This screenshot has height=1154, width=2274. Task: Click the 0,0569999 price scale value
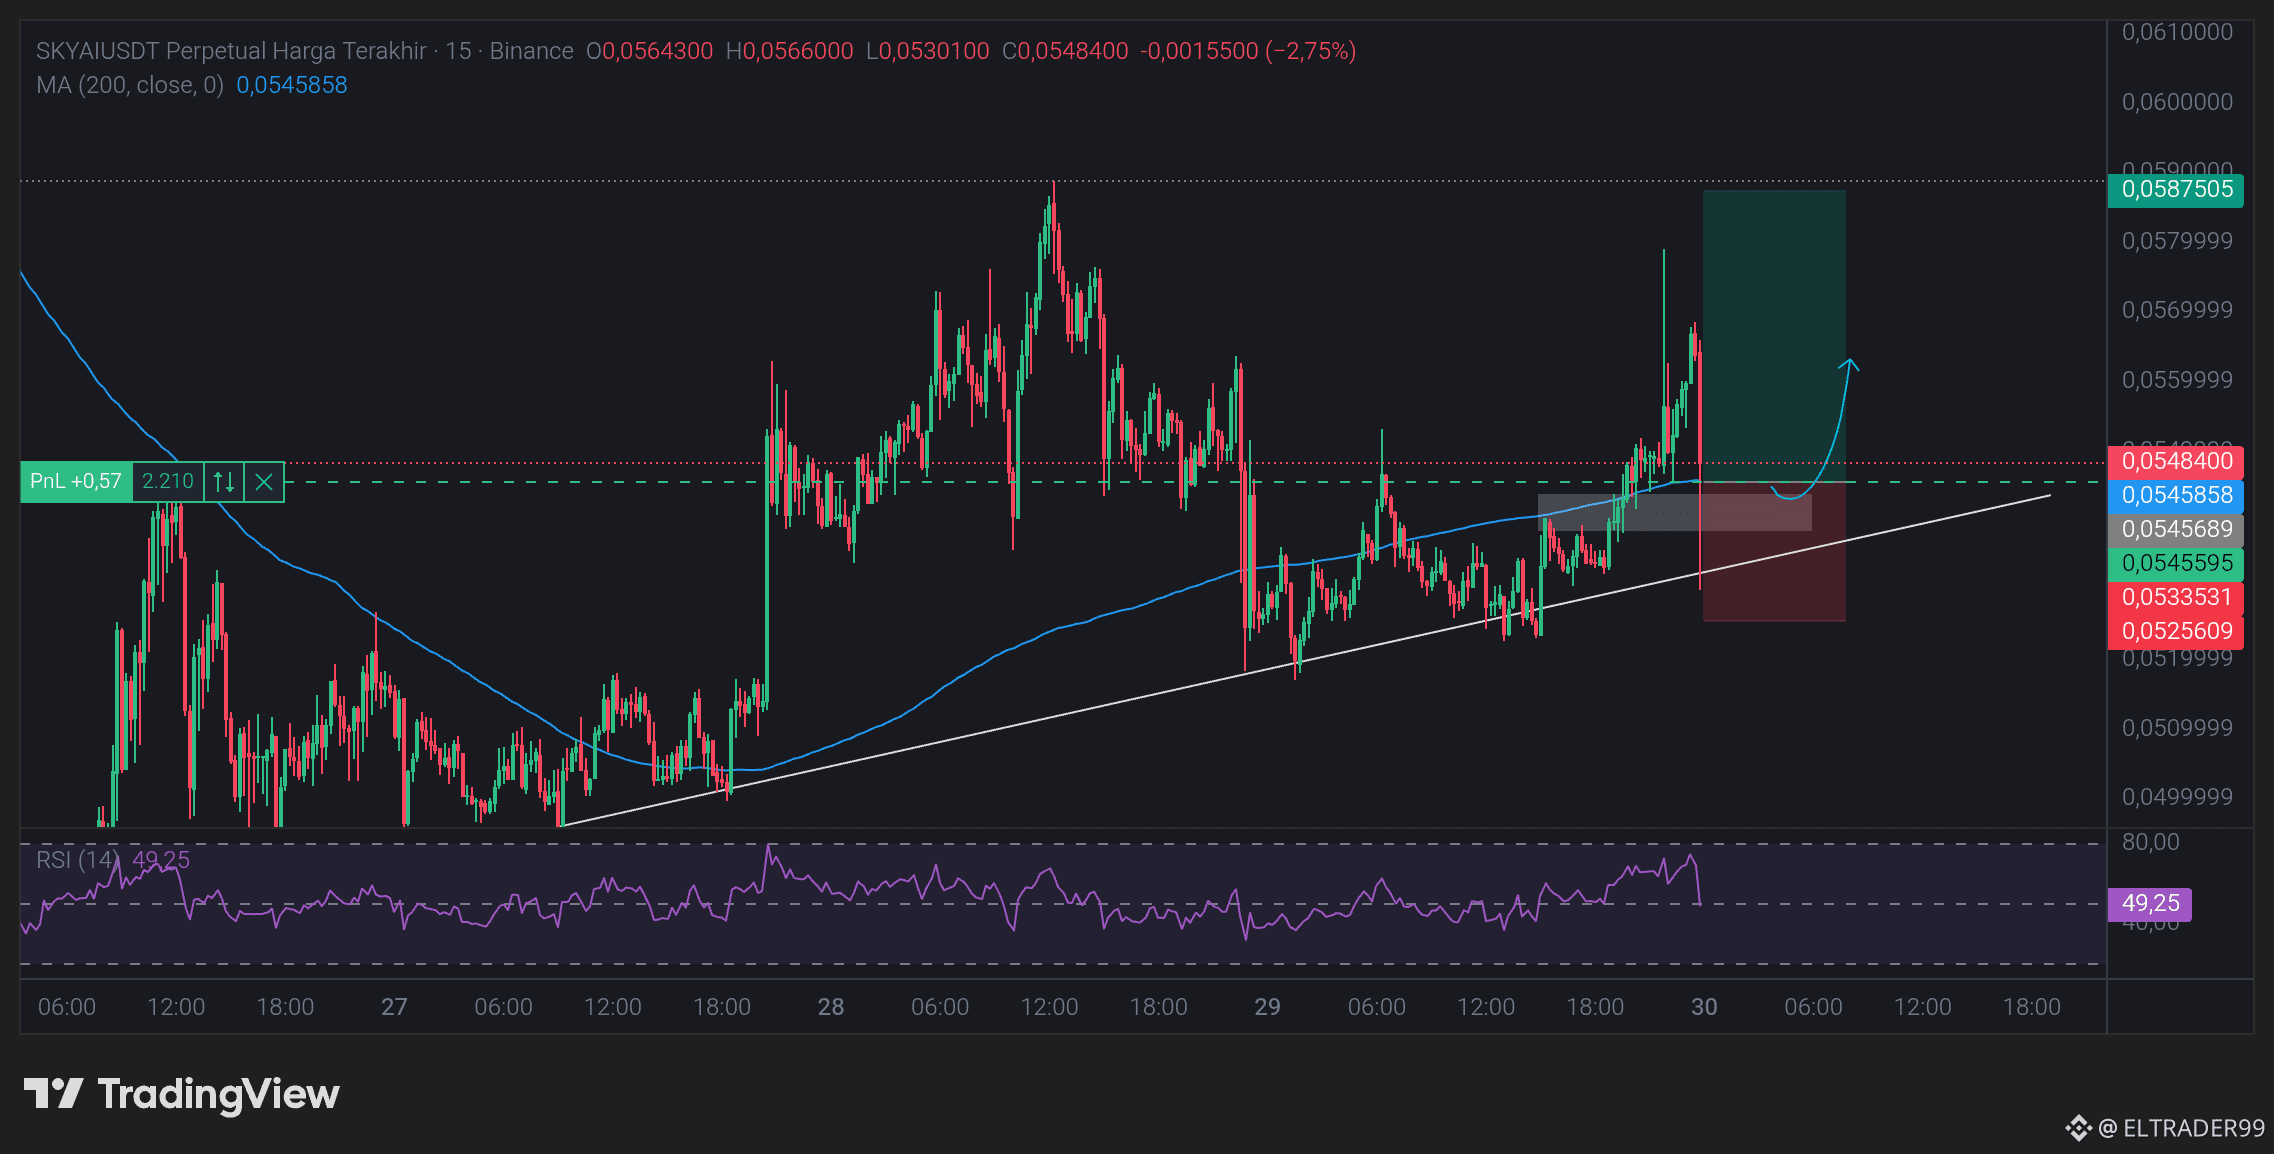[2178, 310]
